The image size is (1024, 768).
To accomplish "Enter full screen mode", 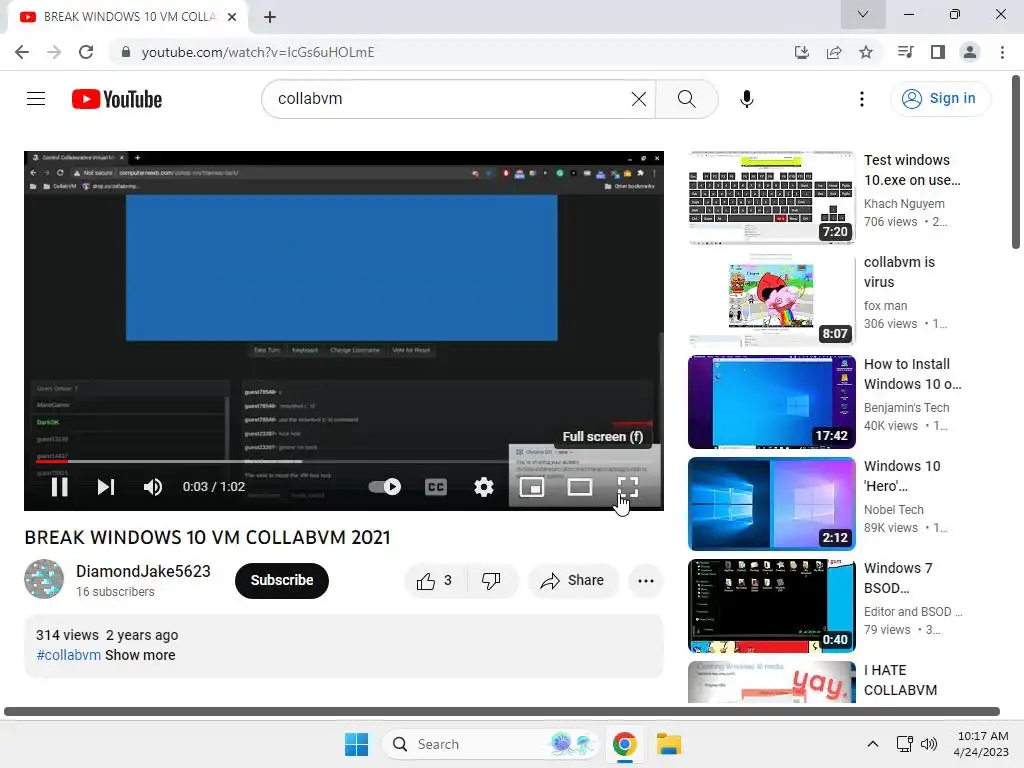I will click(x=628, y=487).
